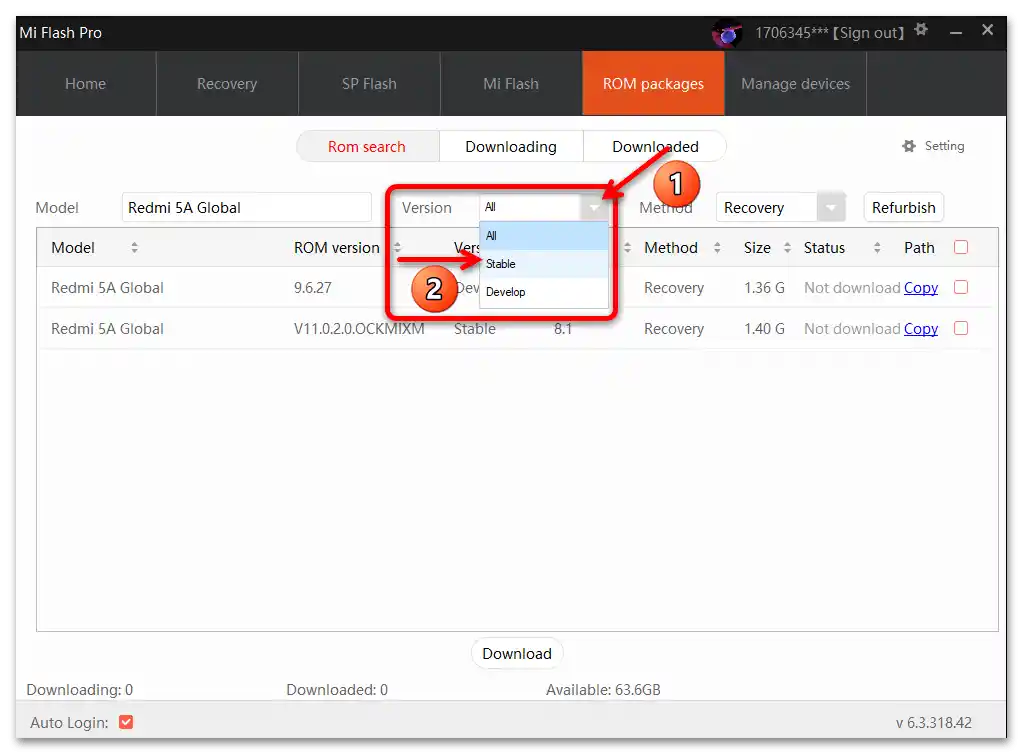The image size is (1023, 754).
Task: Sort by Method column arrows
Action: tap(717, 248)
